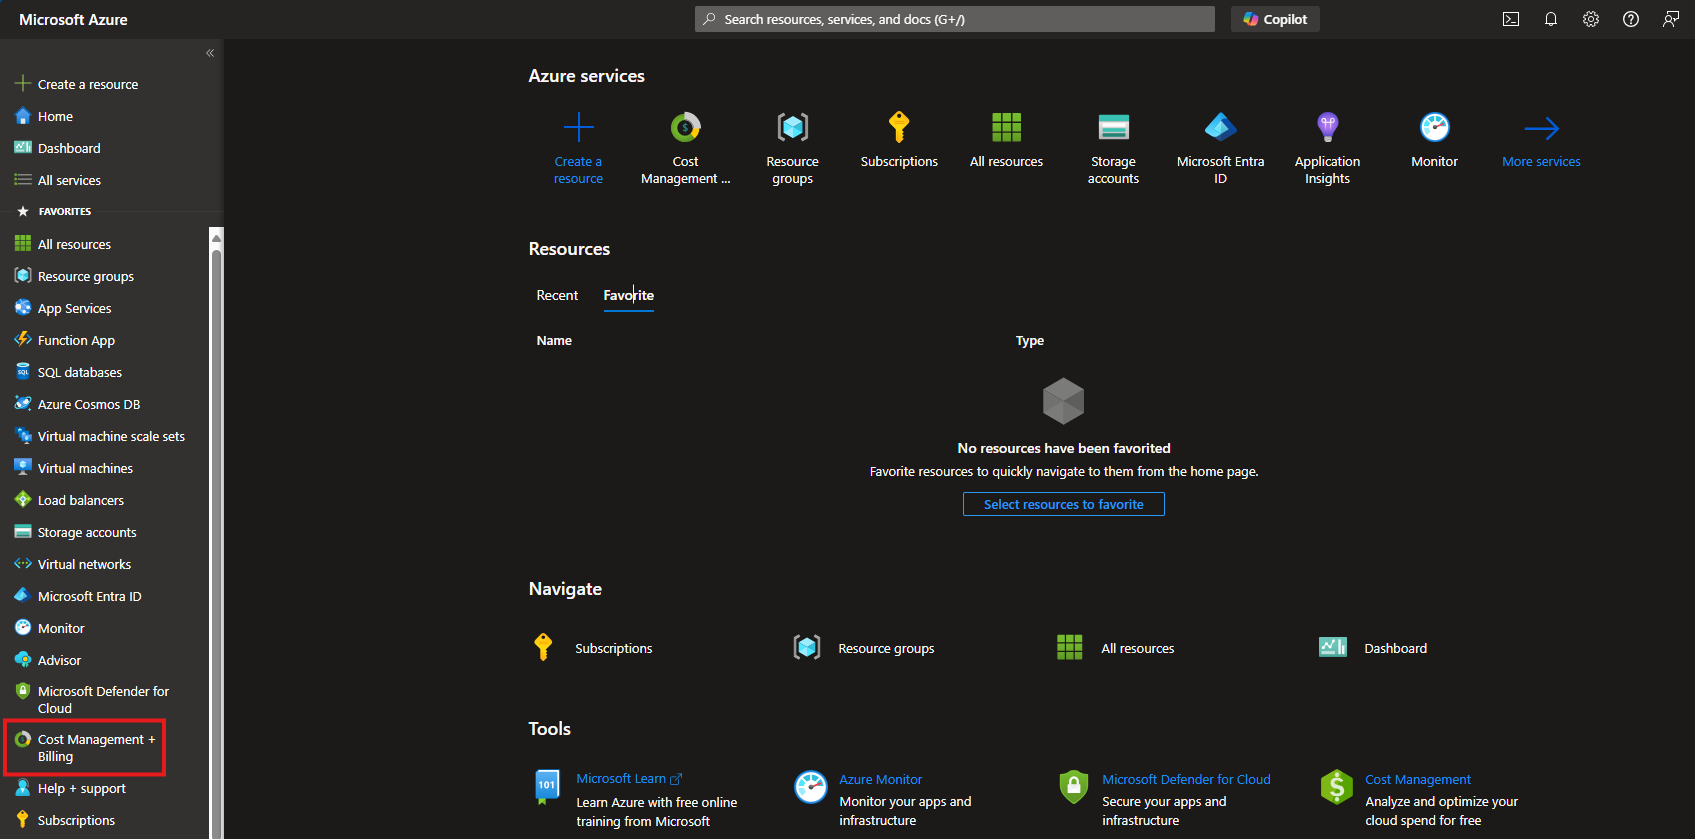Click Resource groups icon in sidebar
This screenshot has width=1695, height=839.
point(23,276)
